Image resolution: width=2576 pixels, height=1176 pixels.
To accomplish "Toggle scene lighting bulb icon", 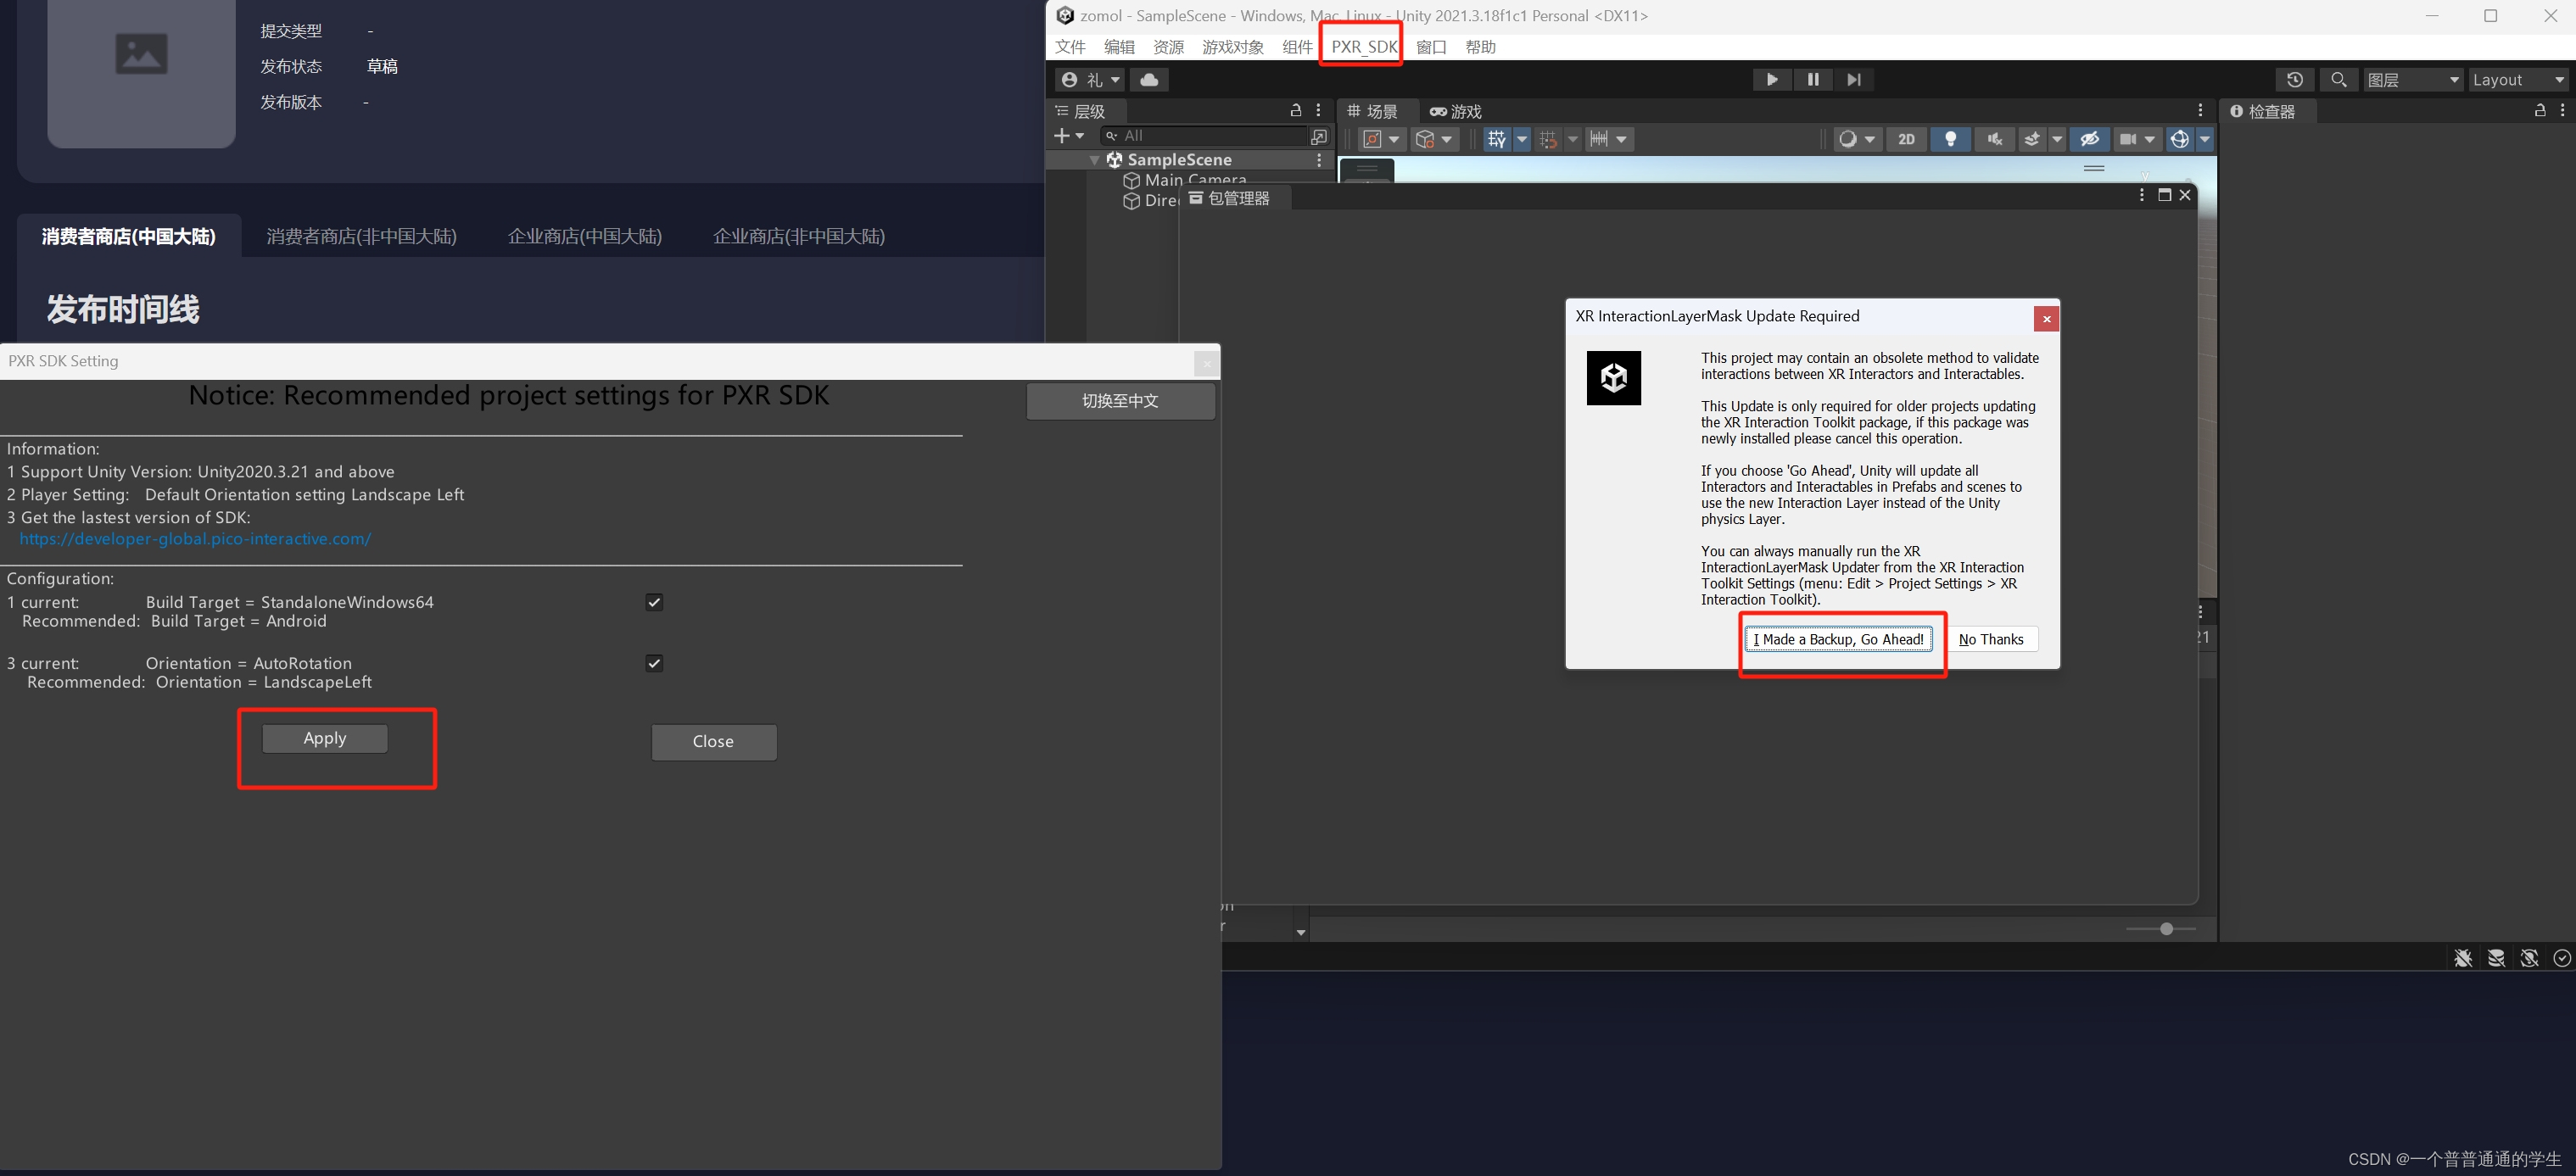I will click(x=1950, y=140).
